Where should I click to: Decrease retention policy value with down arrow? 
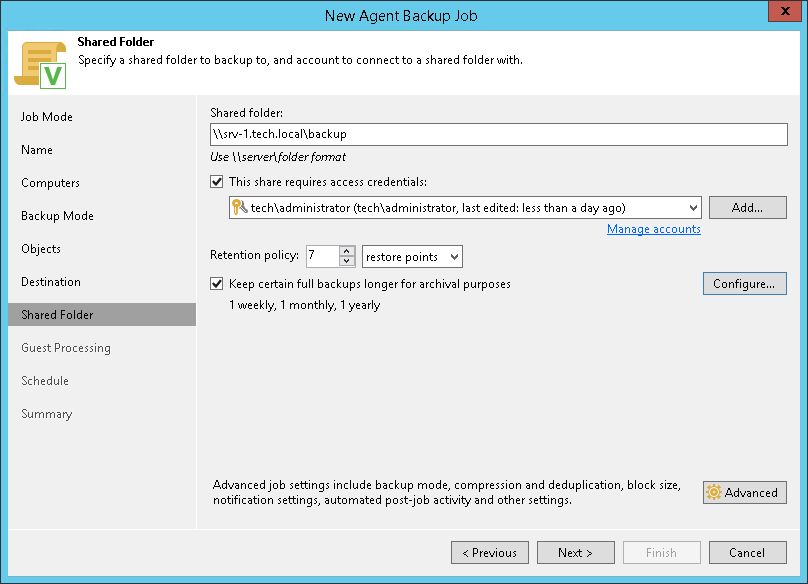click(x=347, y=262)
